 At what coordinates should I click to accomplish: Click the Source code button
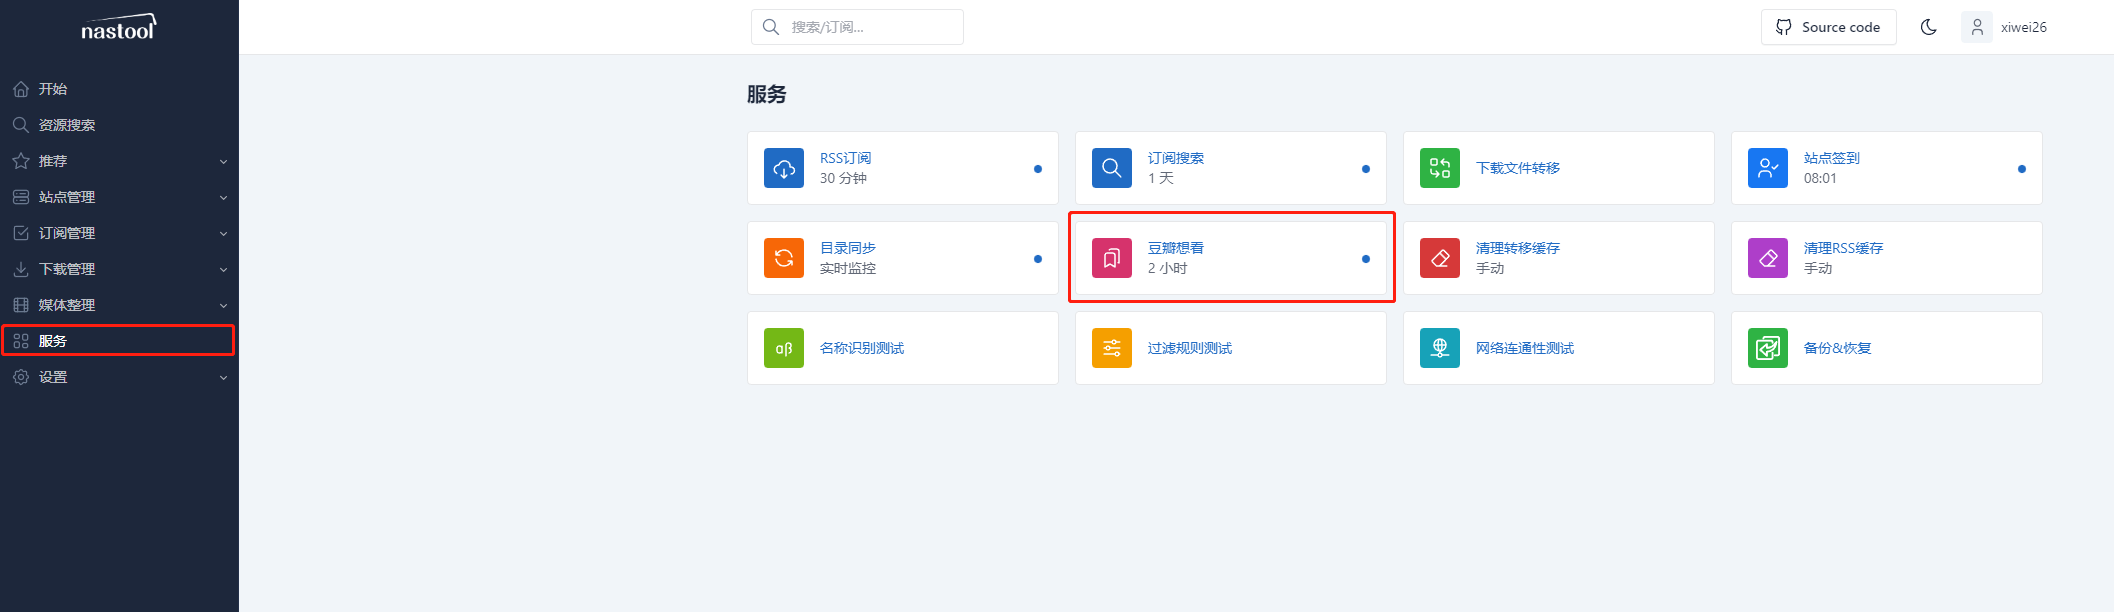pyautogui.click(x=1828, y=27)
